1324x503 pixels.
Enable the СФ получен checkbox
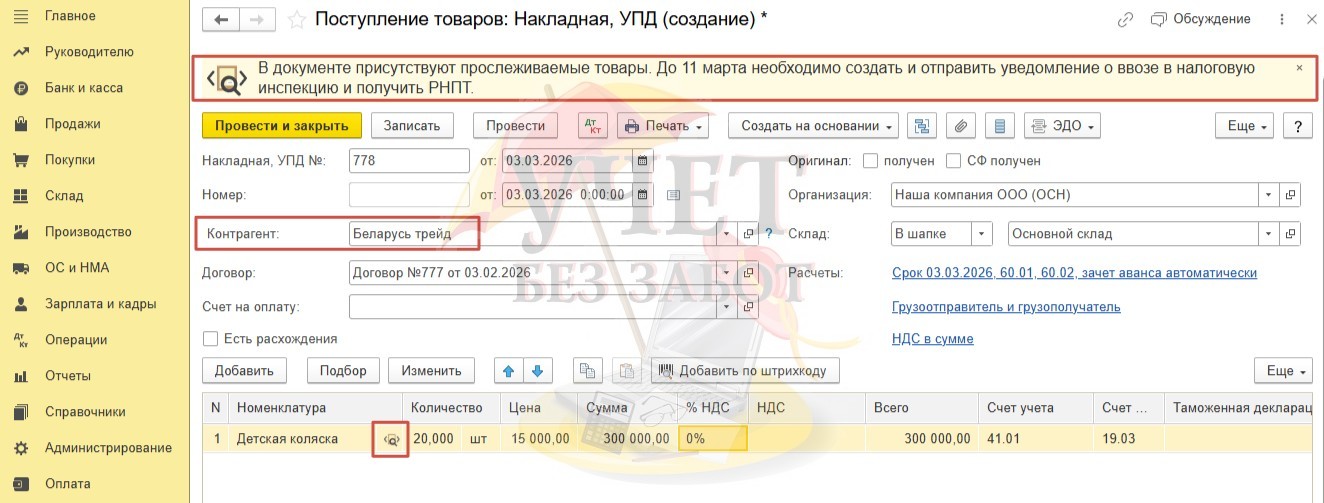click(953, 161)
